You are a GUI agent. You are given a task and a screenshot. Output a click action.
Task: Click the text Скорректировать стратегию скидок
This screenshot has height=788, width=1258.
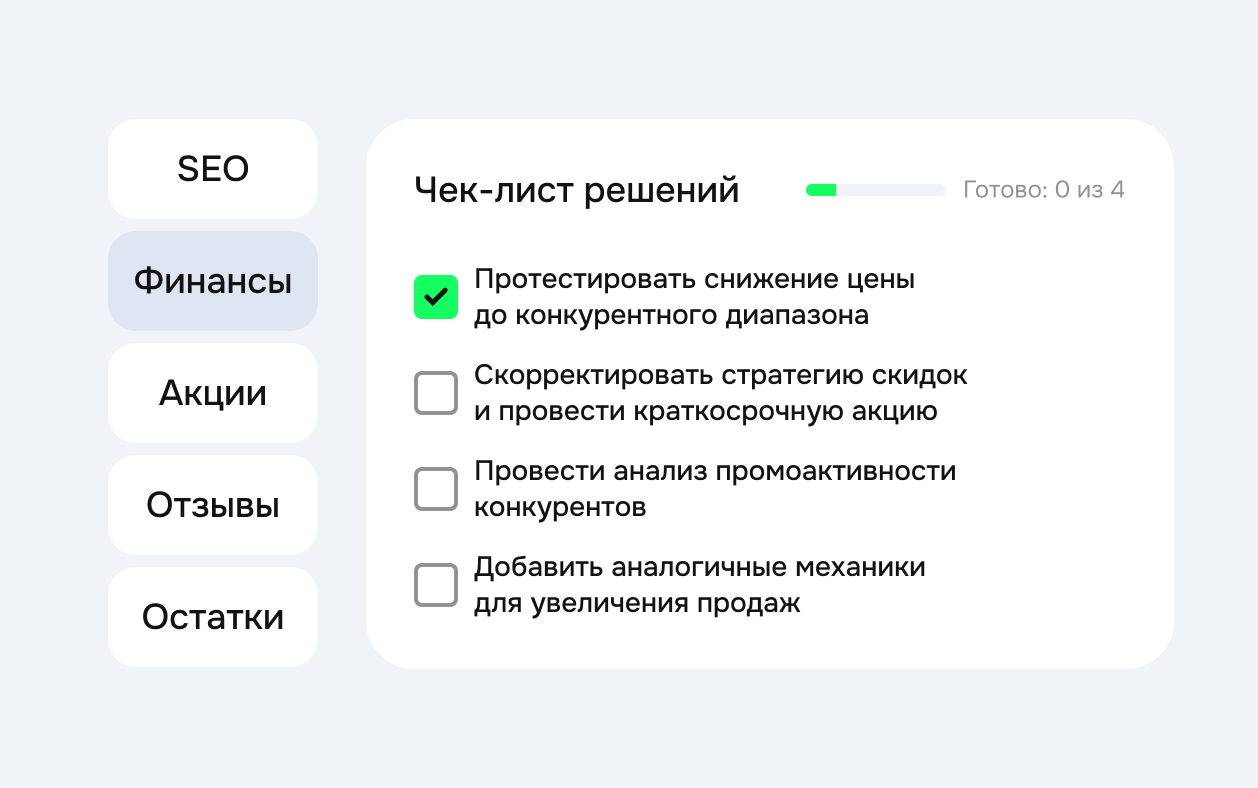[721, 375]
